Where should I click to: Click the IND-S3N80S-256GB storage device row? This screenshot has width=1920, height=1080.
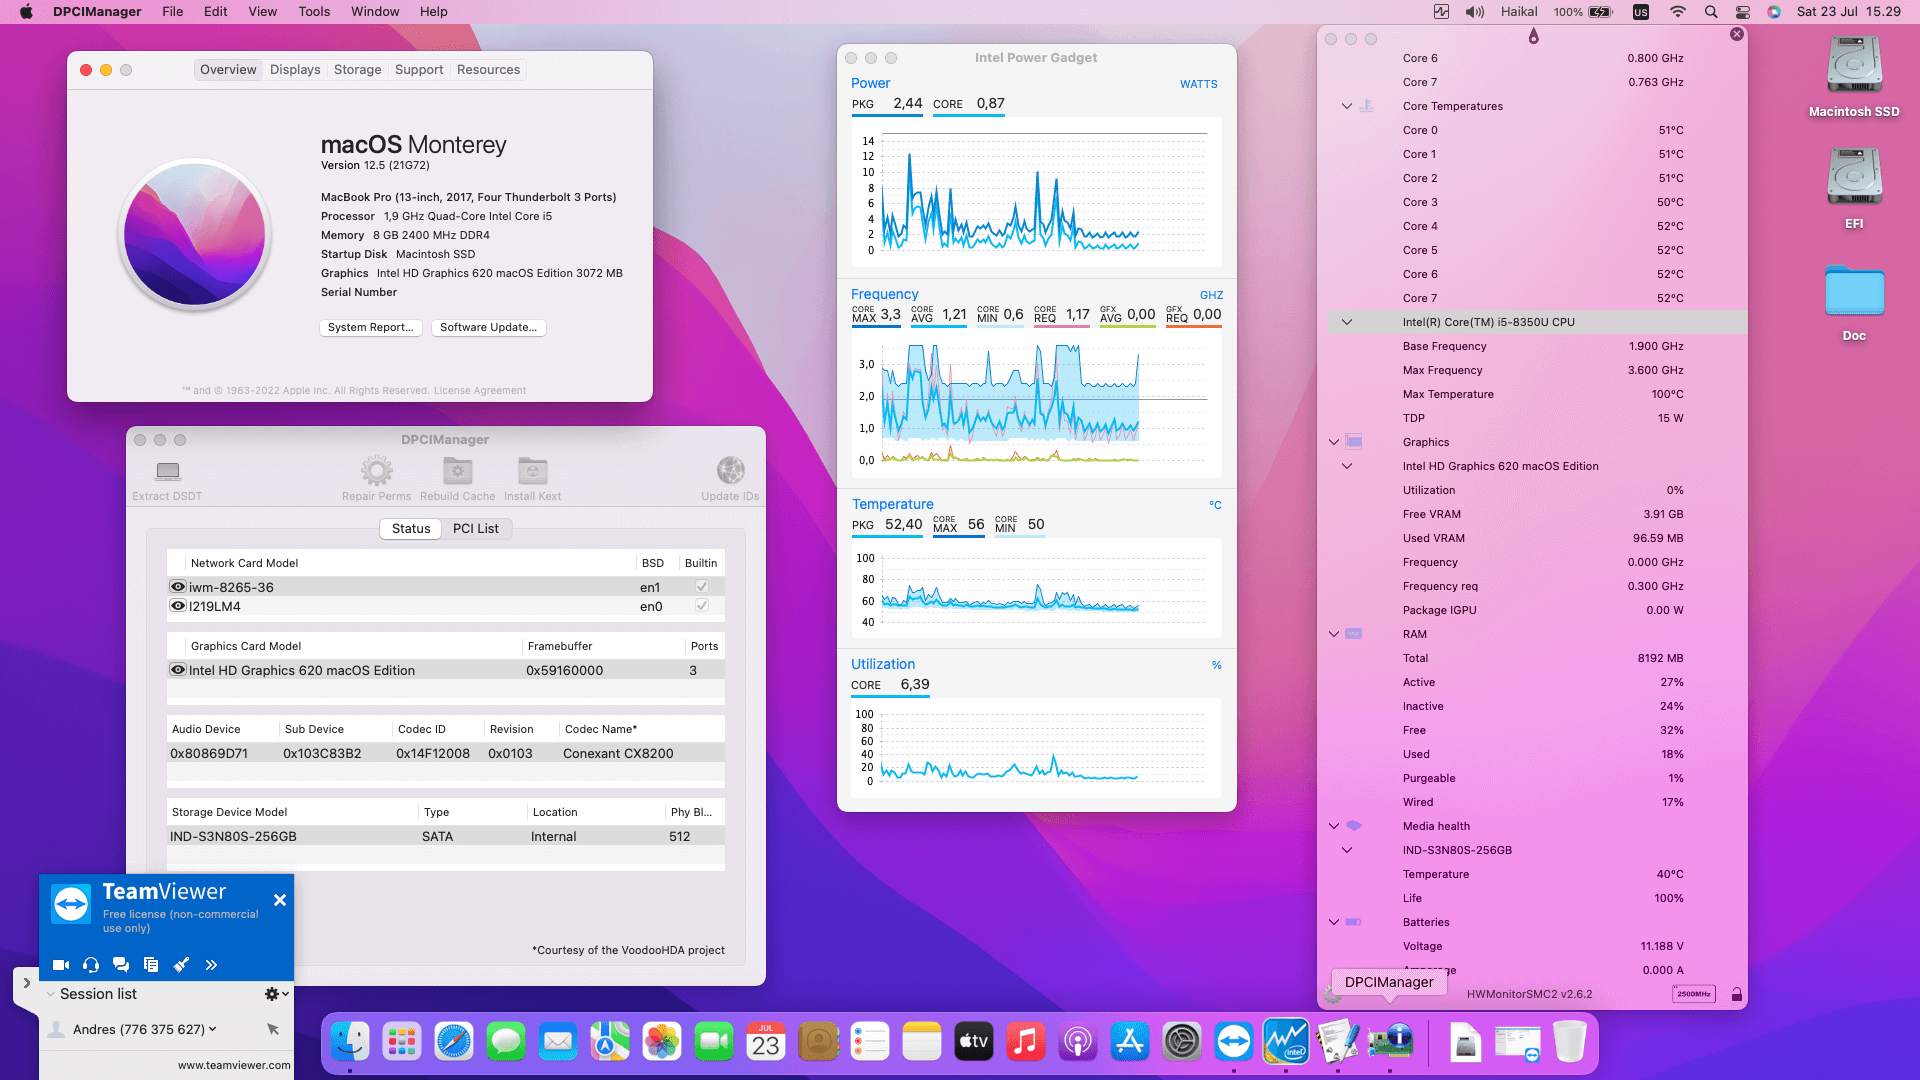tap(446, 837)
